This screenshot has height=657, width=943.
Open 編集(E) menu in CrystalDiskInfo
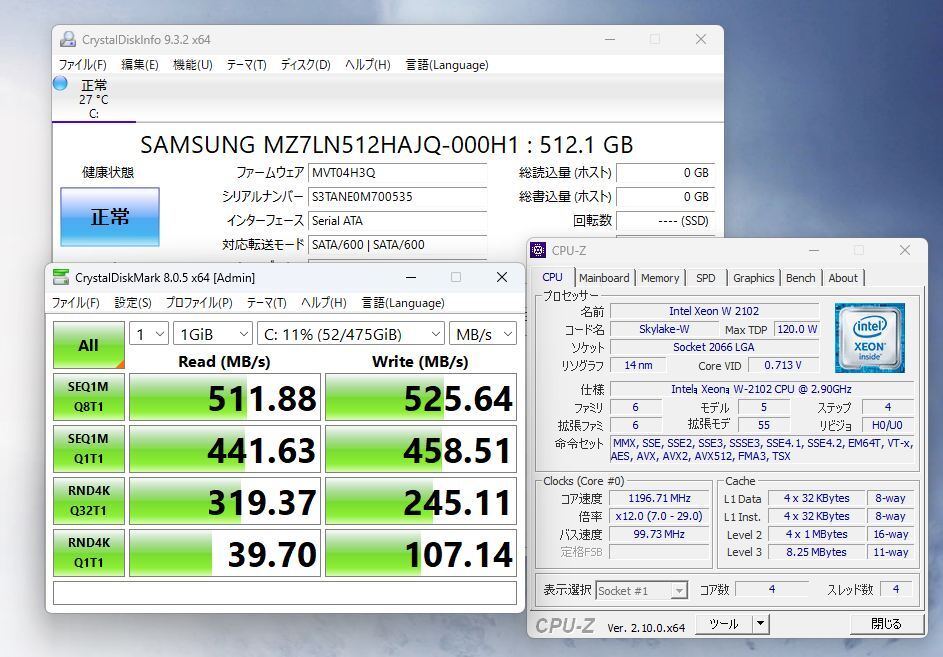(x=140, y=64)
